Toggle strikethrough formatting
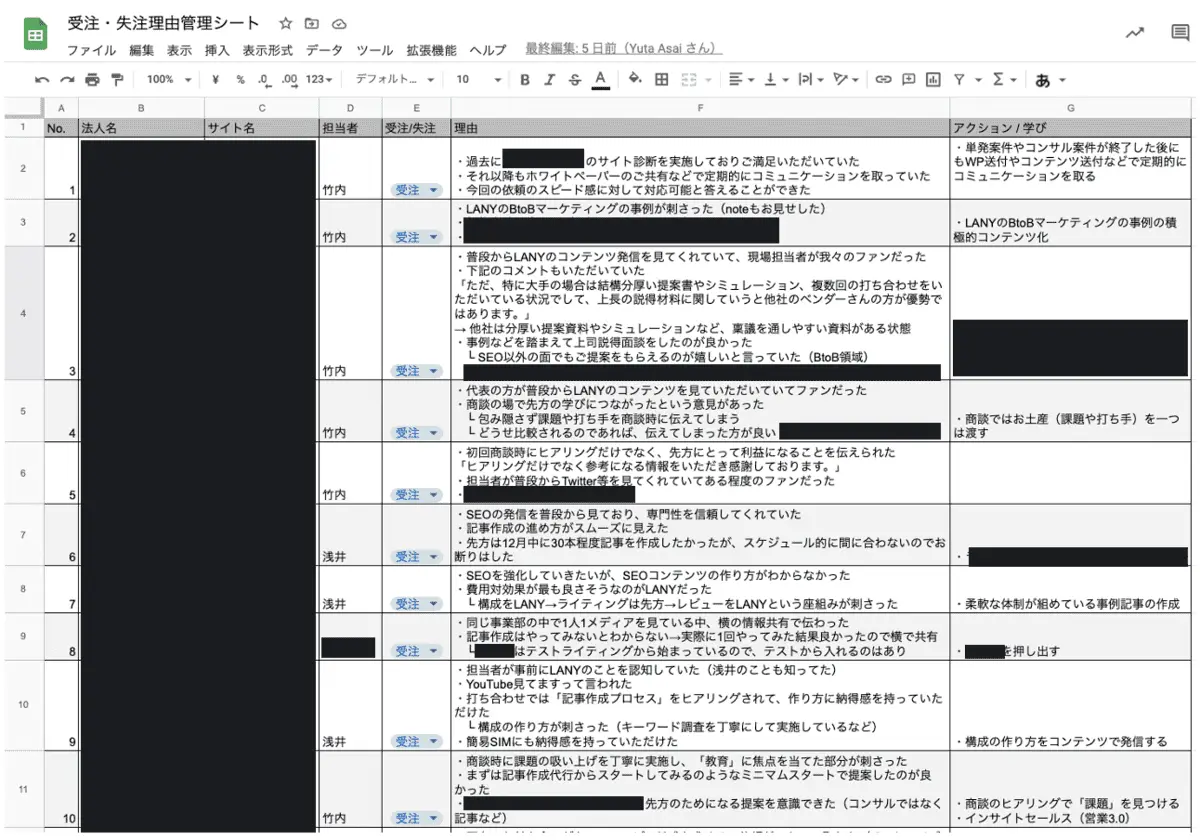1200x840 pixels. point(574,80)
